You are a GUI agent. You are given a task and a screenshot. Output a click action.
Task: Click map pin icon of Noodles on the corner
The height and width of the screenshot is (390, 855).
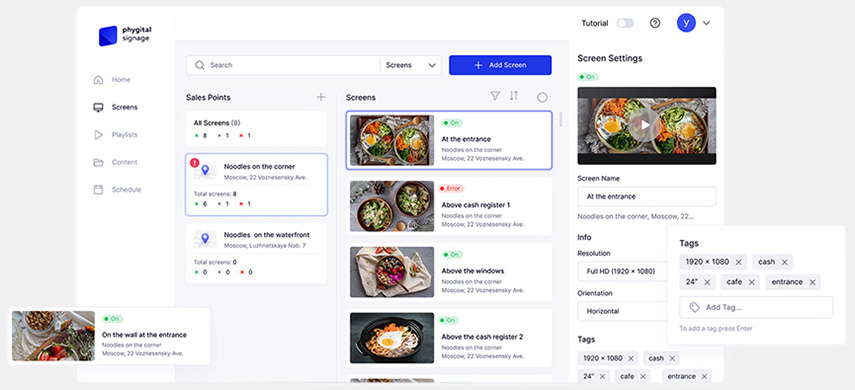(205, 171)
